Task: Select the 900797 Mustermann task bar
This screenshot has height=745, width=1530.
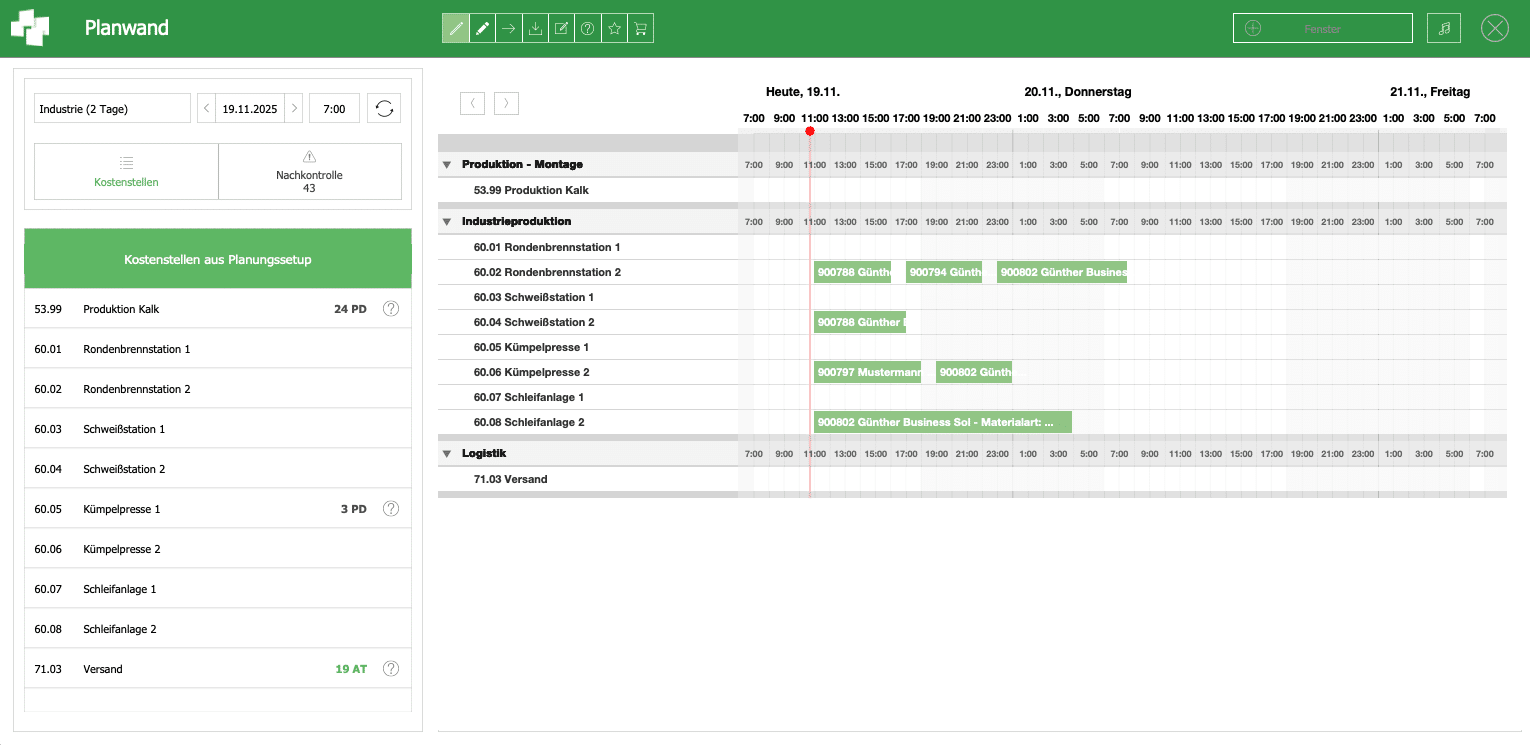Action: 867,372
